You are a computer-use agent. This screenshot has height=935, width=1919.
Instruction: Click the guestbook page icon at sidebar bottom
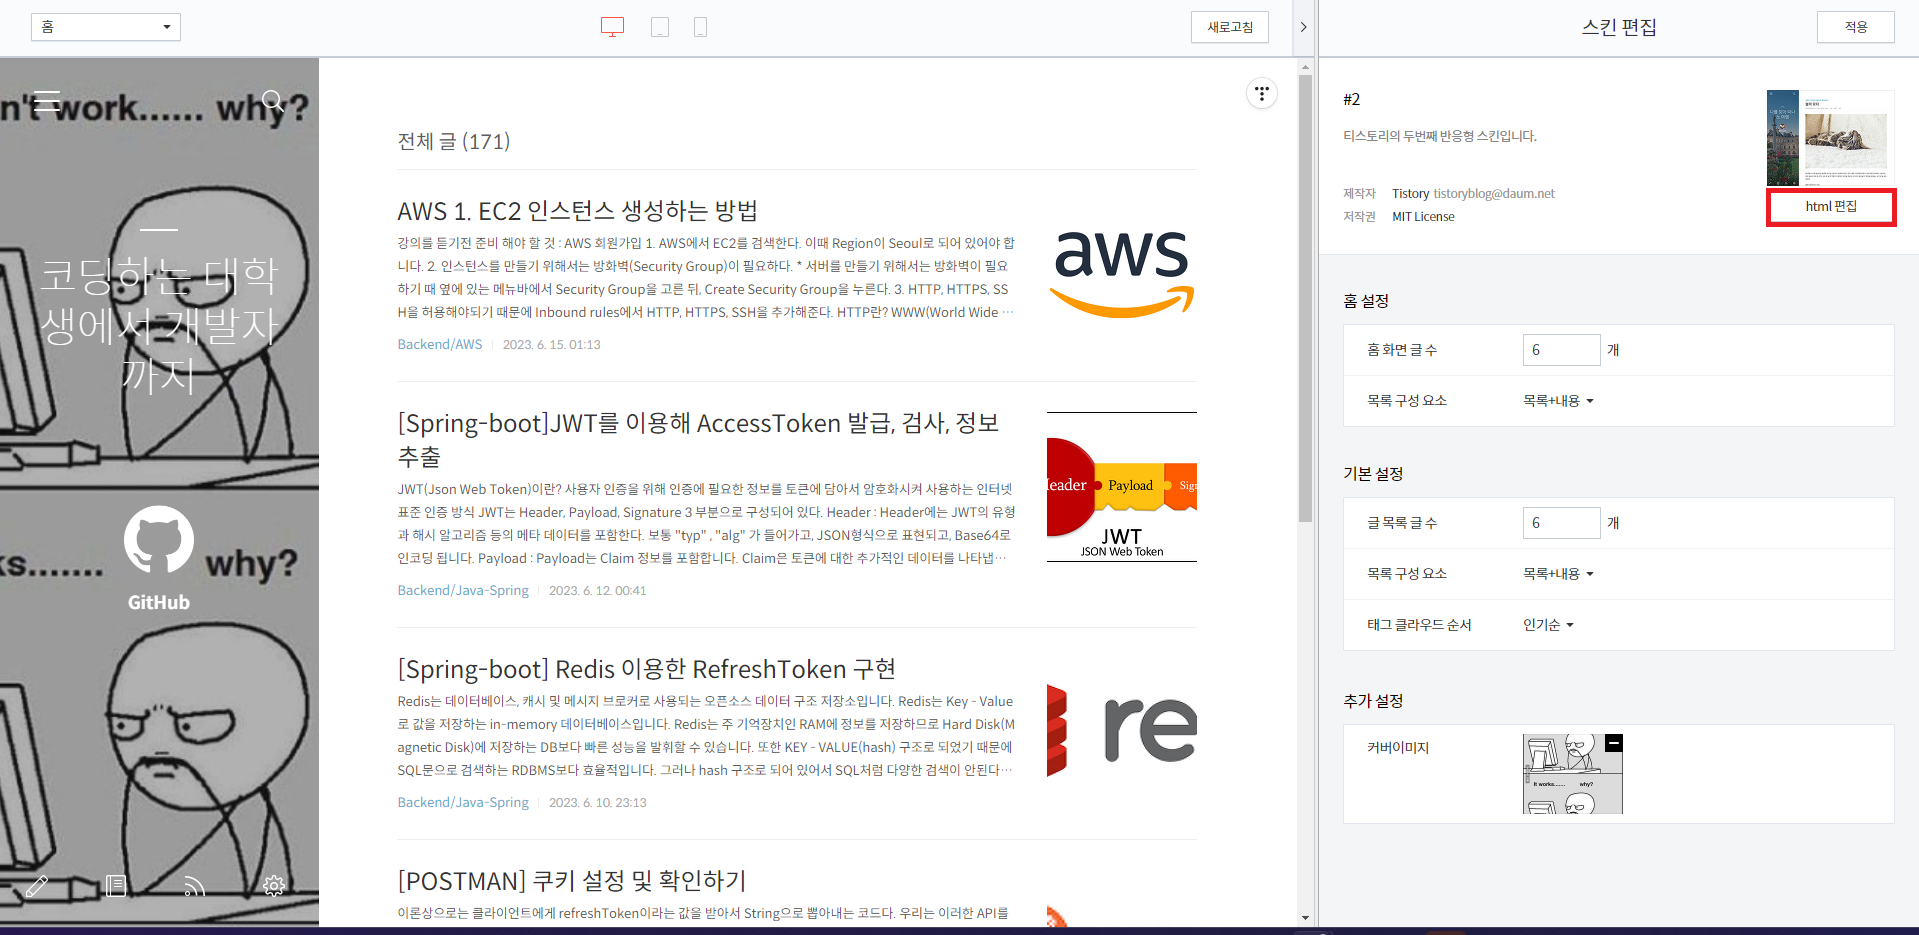tap(116, 886)
